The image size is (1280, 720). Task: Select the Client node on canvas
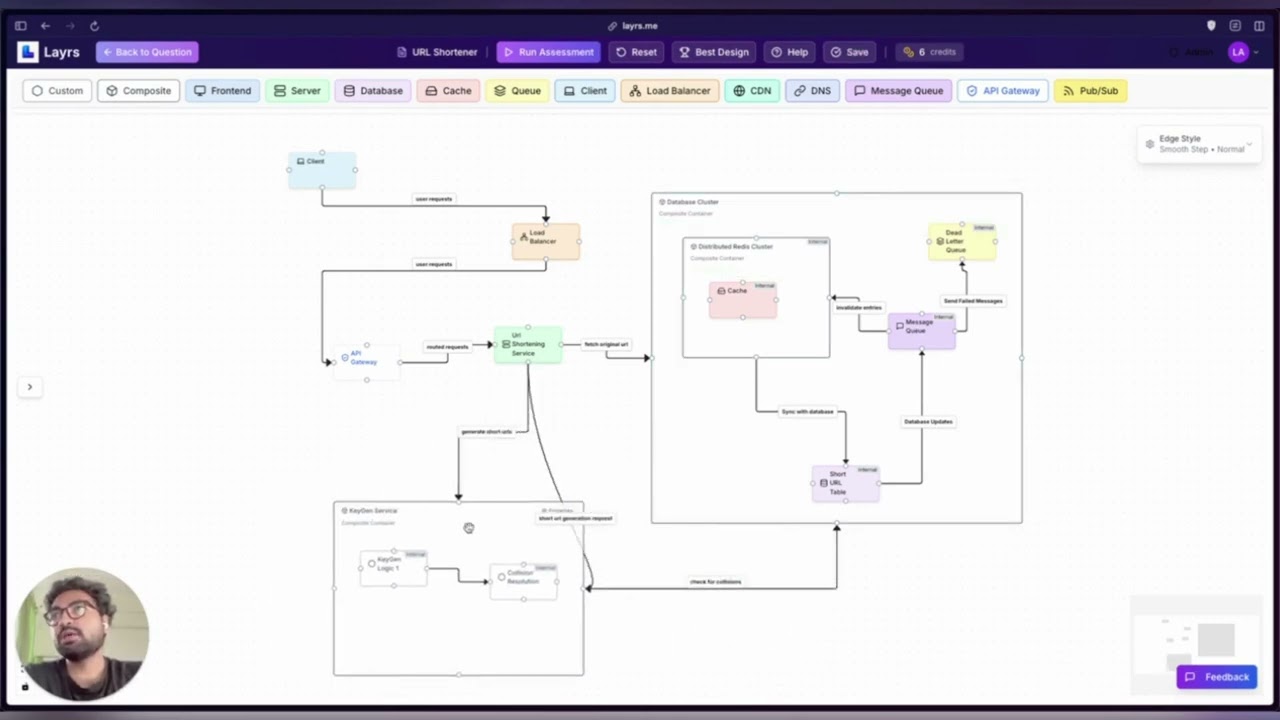coord(322,170)
